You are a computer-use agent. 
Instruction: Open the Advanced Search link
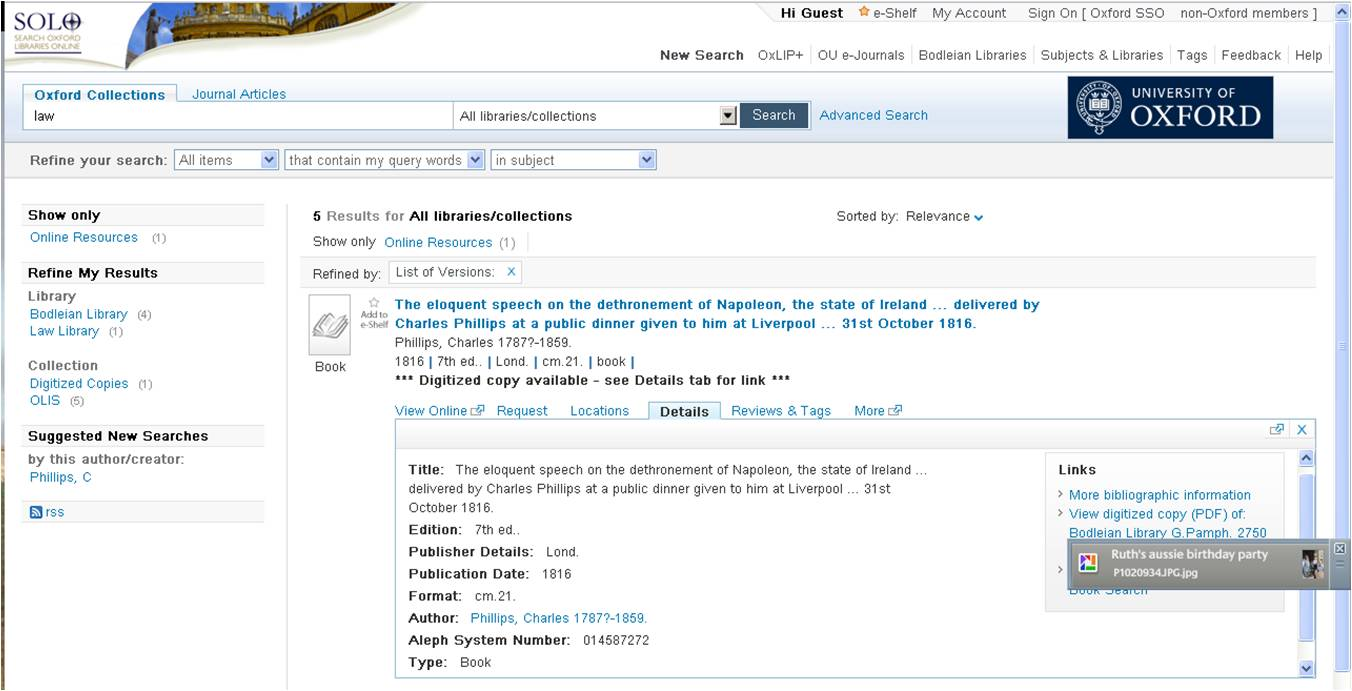click(873, 115)
